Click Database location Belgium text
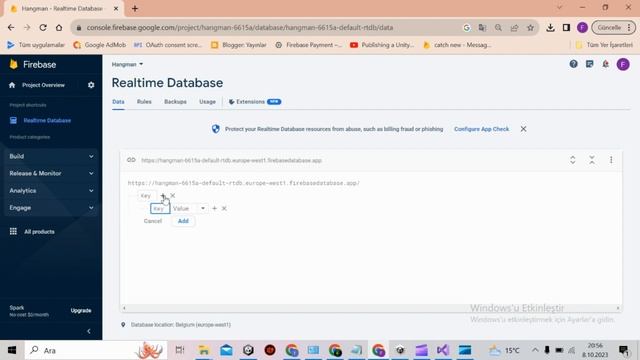Screen dimensions: 640x360 point(181,325)
